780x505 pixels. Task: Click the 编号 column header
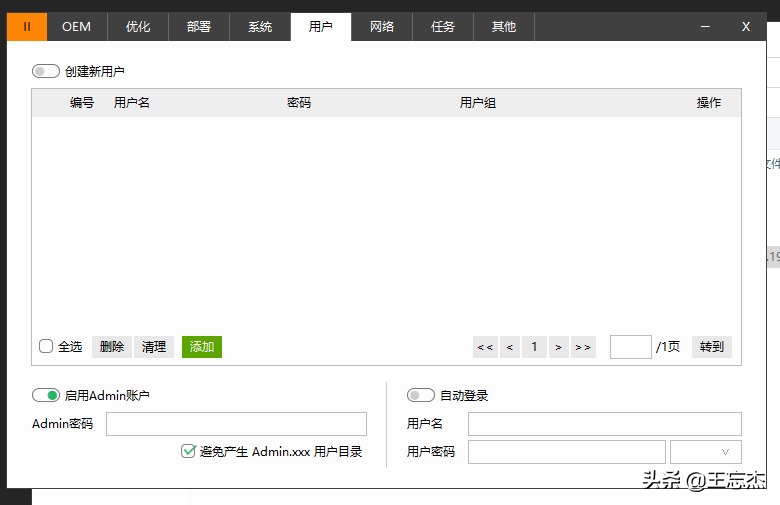(82, 102)
